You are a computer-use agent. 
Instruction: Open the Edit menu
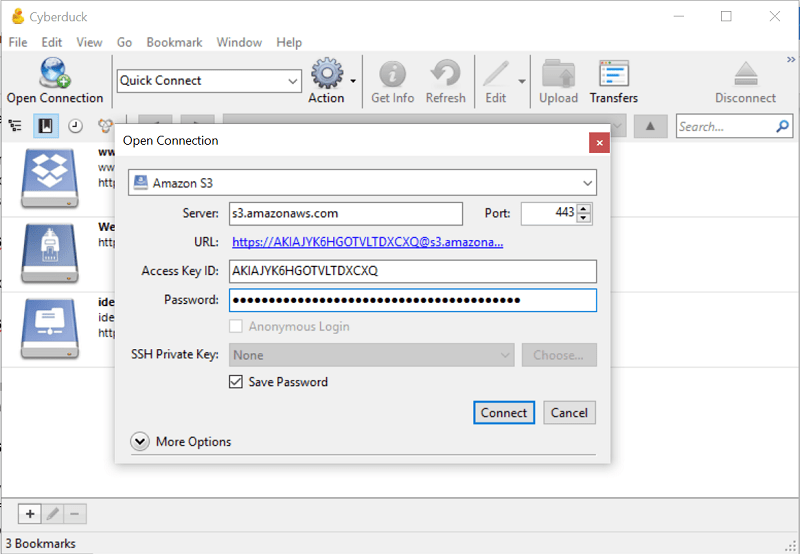52,42
